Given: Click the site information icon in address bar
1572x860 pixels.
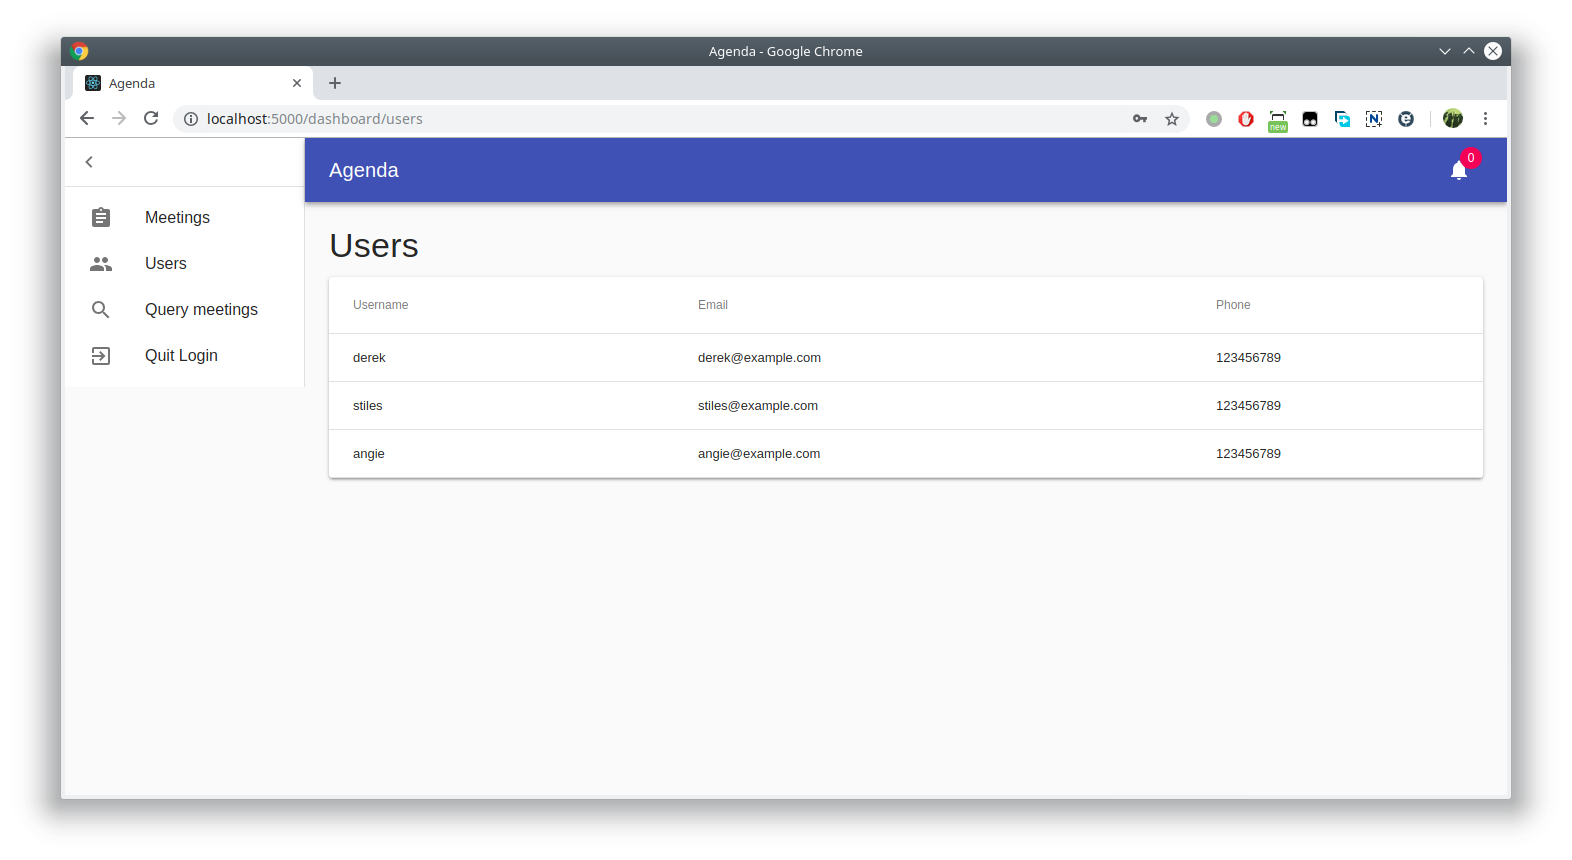Looking at the screenshot, I should click(190, 119).
